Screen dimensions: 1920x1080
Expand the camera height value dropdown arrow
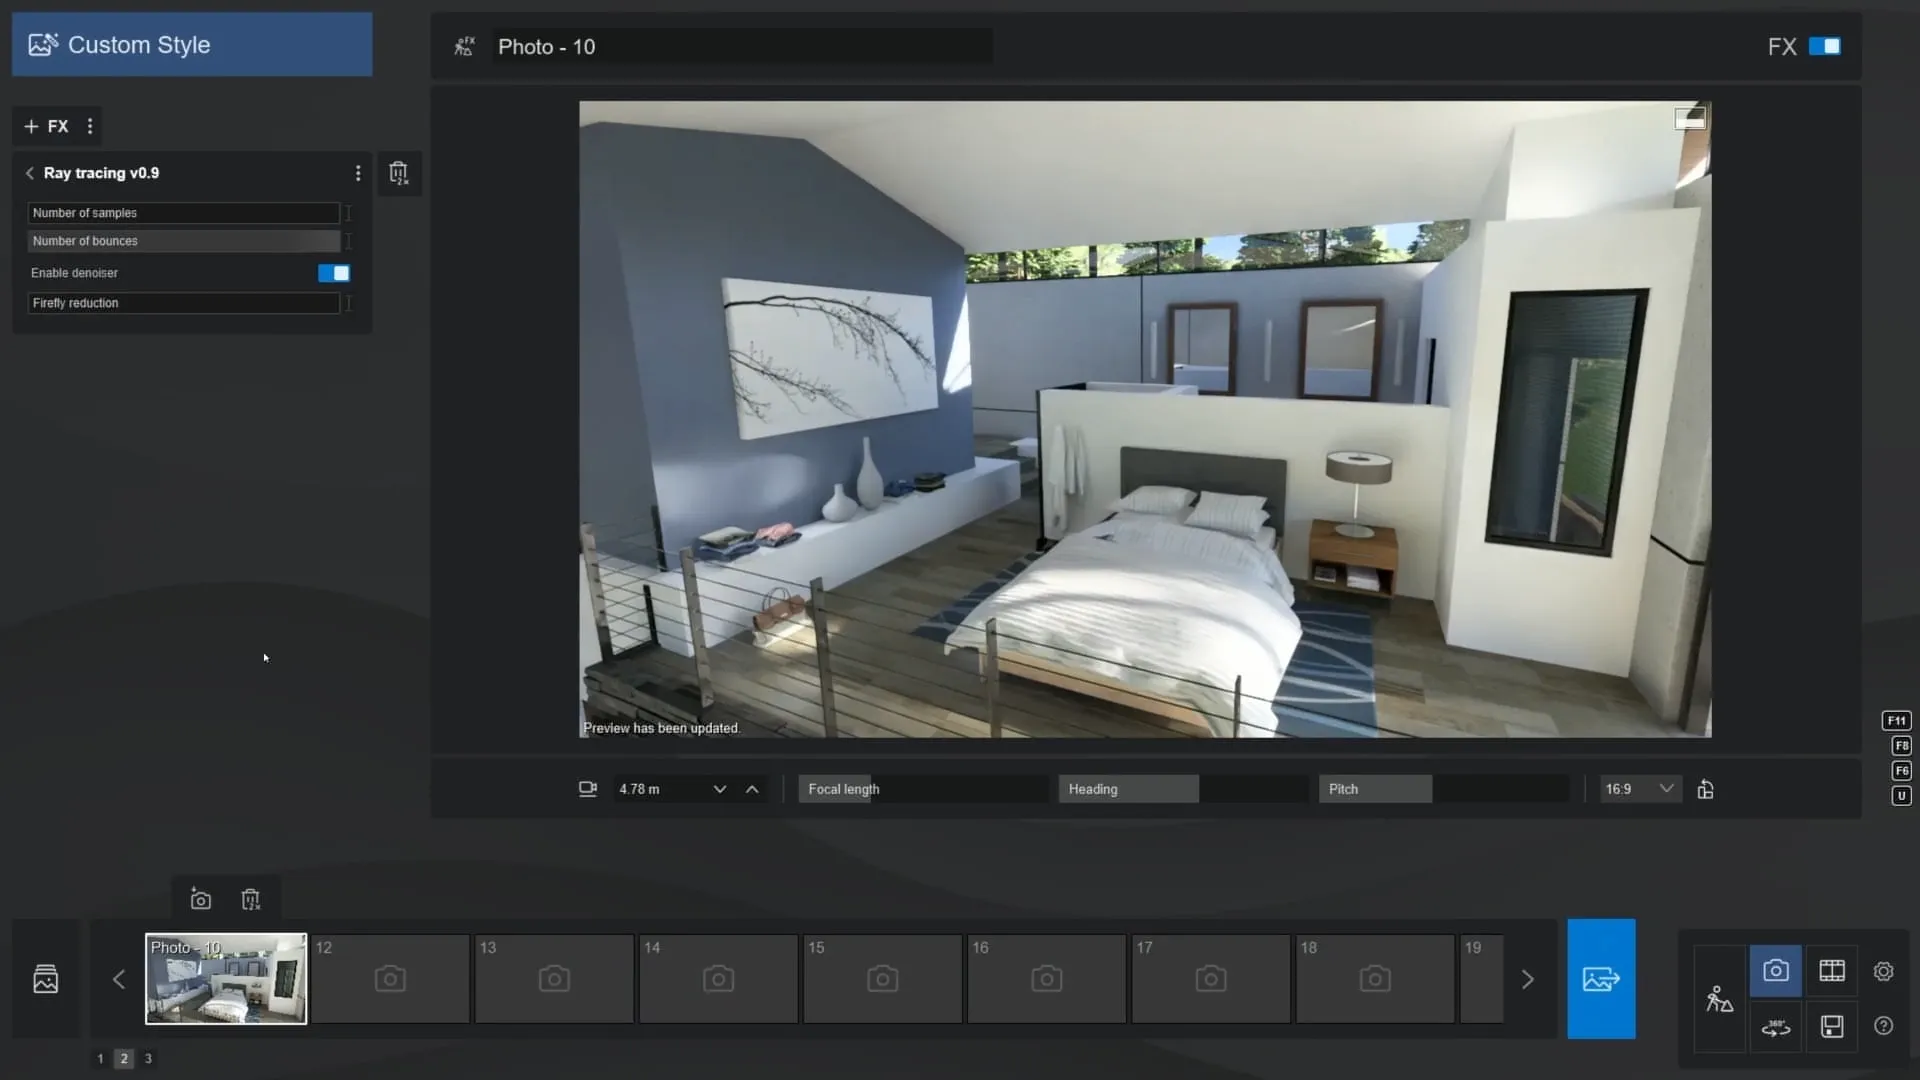(x=719, y=789)
